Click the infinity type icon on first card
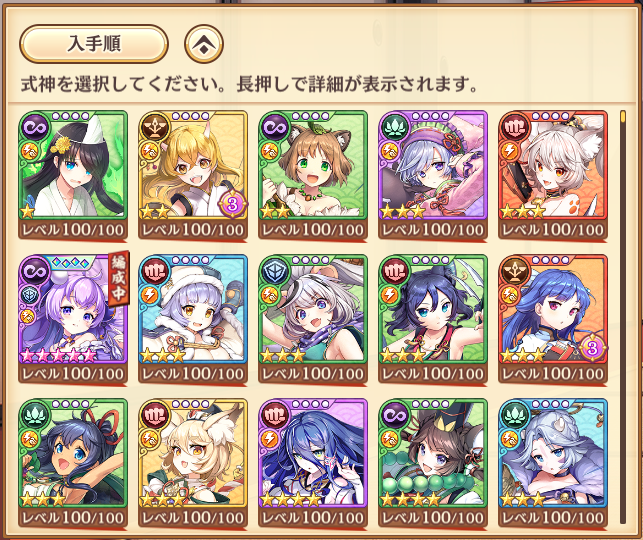 [x=34, y=127]
